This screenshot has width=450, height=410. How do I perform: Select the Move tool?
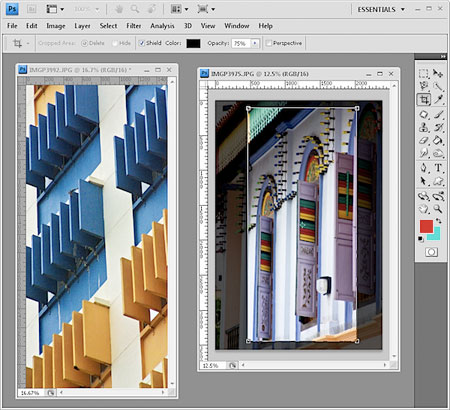(x=438, y=73)
